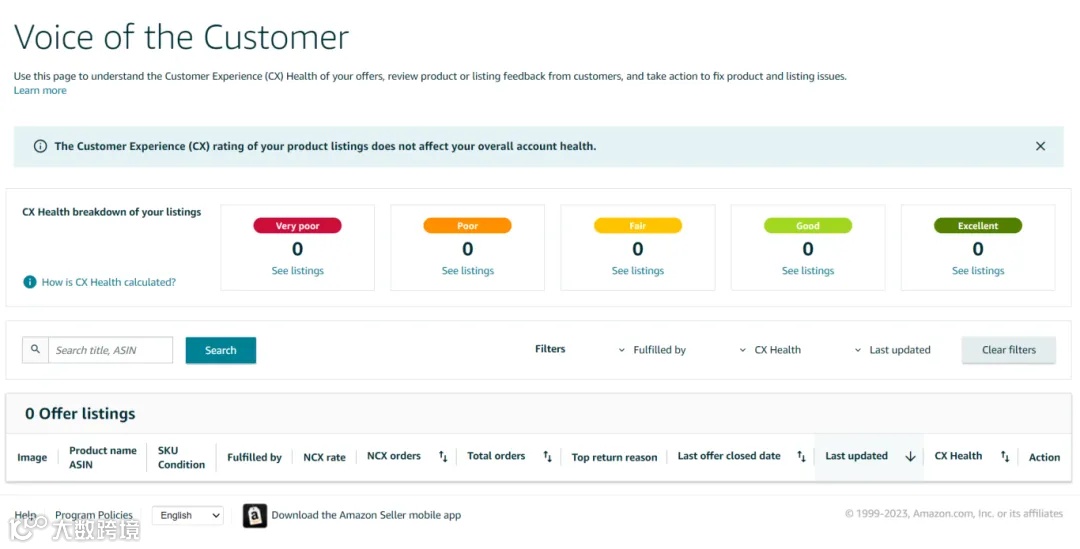Click the Action column header

[x=1044, y=457]
